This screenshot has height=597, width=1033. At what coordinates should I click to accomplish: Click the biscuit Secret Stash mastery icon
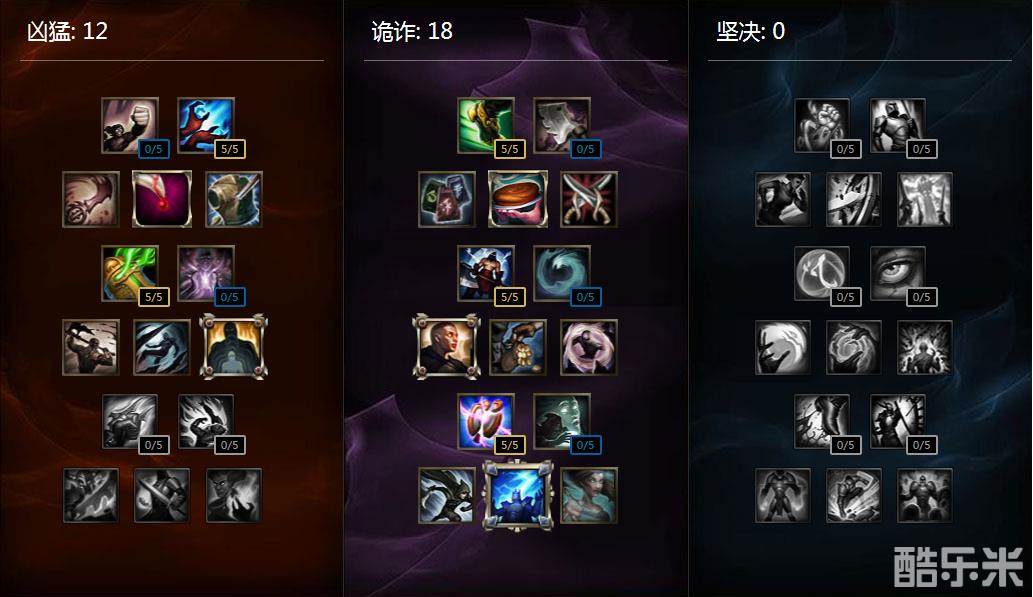click(x=518, y=199)
